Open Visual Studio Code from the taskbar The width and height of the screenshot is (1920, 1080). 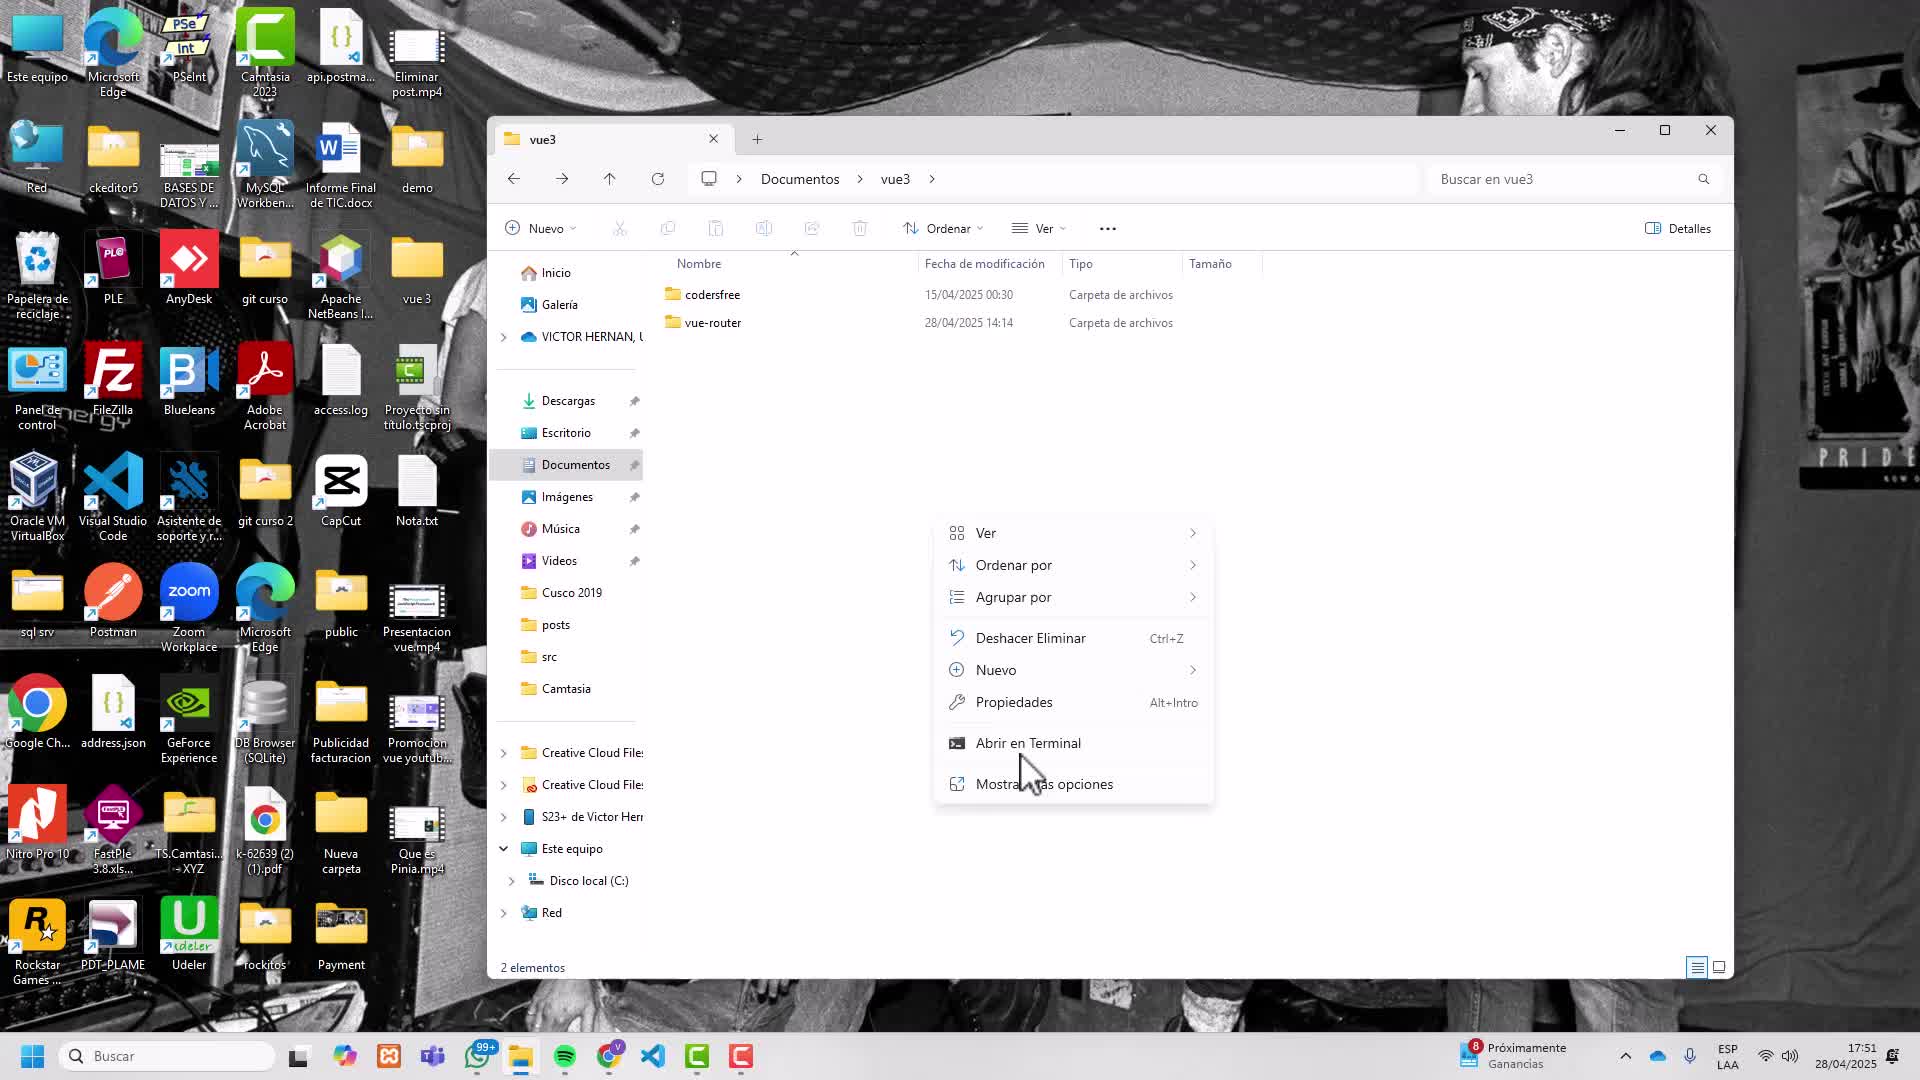click(x=653, y=1056)
